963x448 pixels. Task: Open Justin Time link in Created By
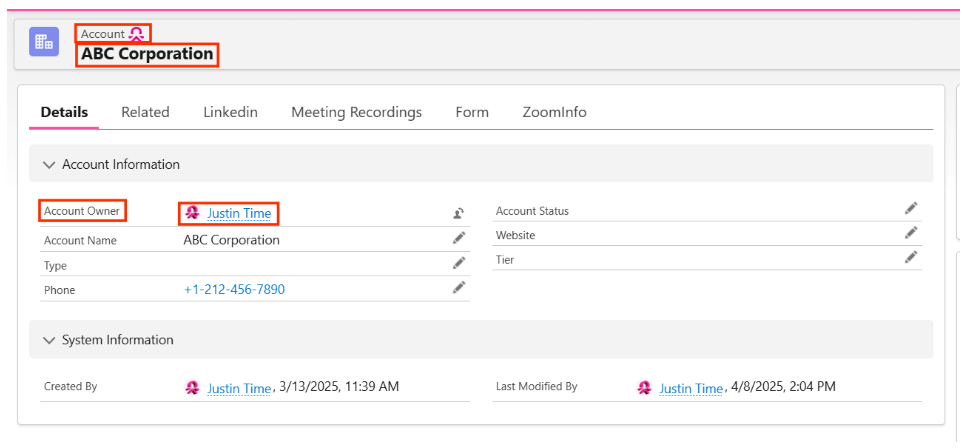tap(239, 388)
